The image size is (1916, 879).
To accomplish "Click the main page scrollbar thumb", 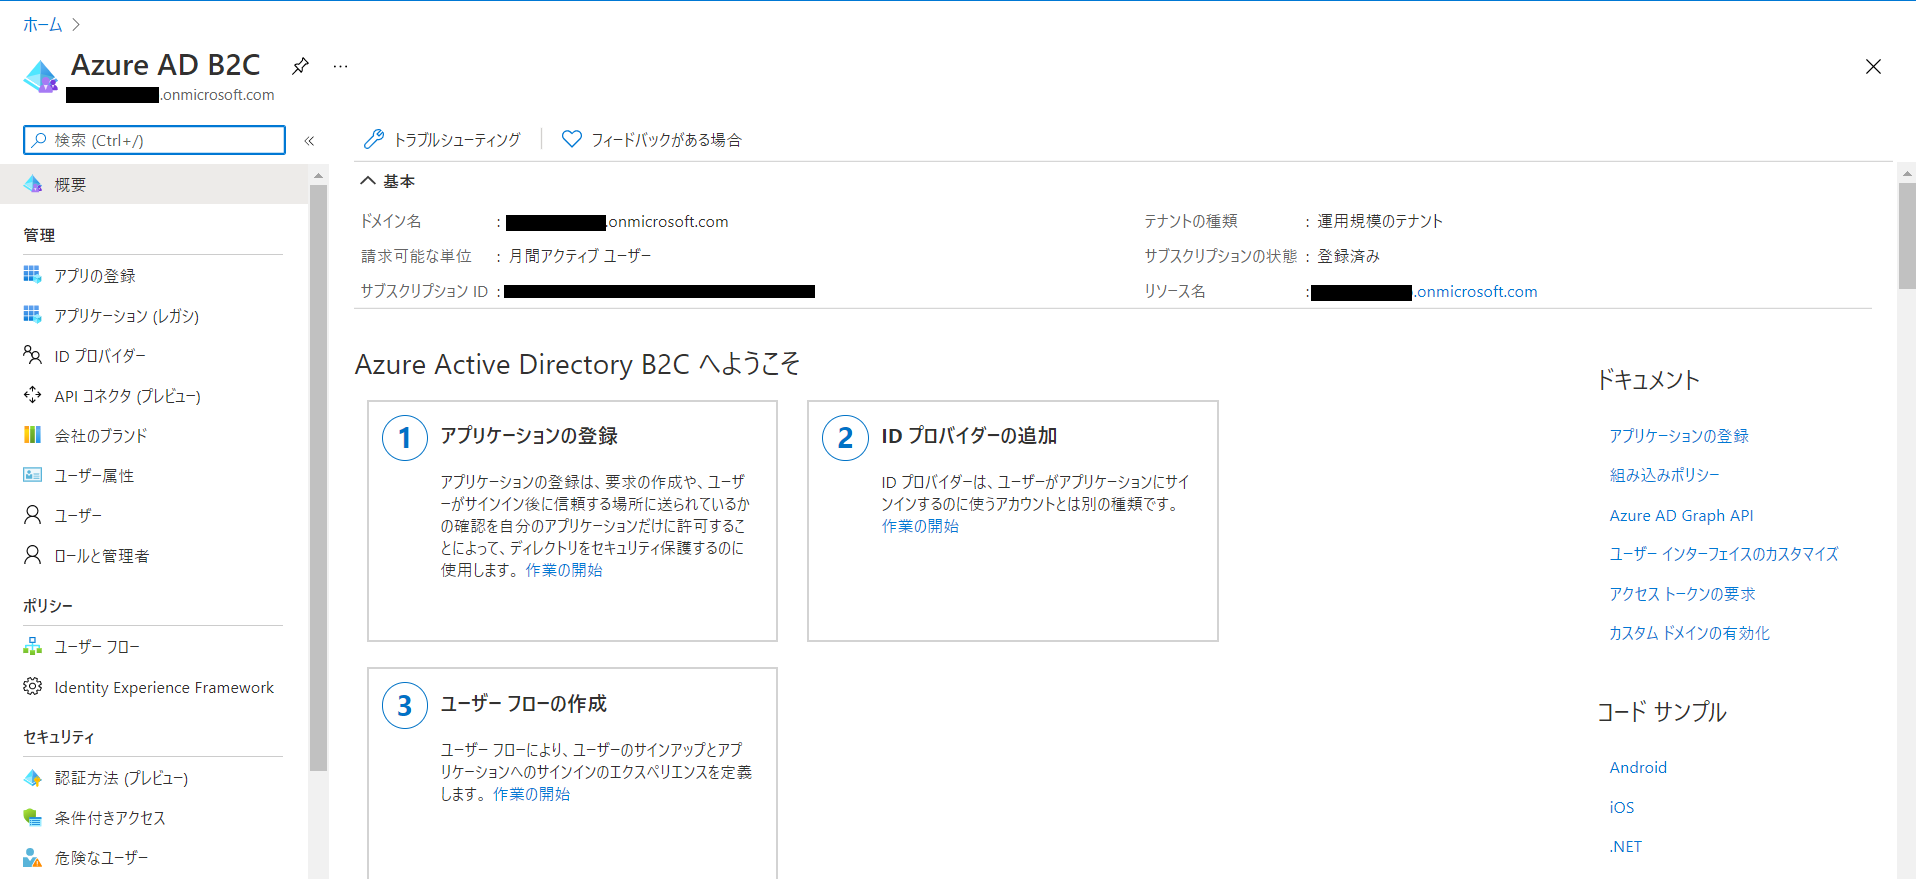I will (1907, 236).
